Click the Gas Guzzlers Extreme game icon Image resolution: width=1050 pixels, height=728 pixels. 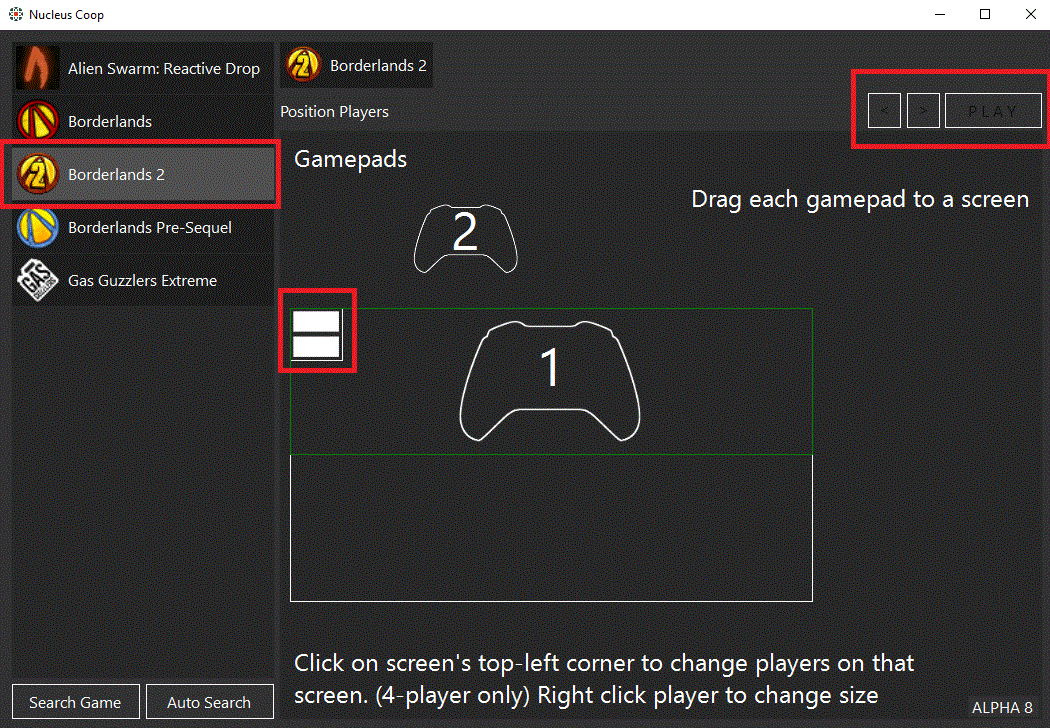(38, 280)
